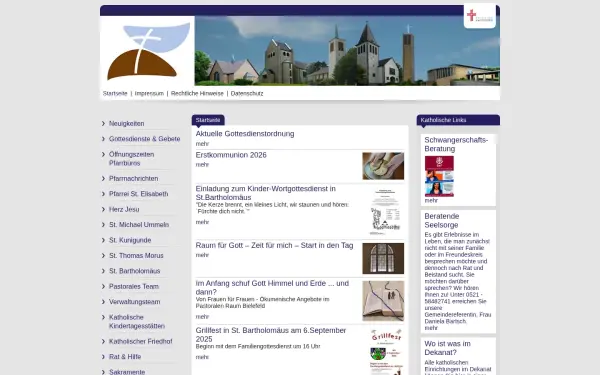Open Grillfest in St. Bartholomäus headline
600x375 pixels.
click(271, 334)
